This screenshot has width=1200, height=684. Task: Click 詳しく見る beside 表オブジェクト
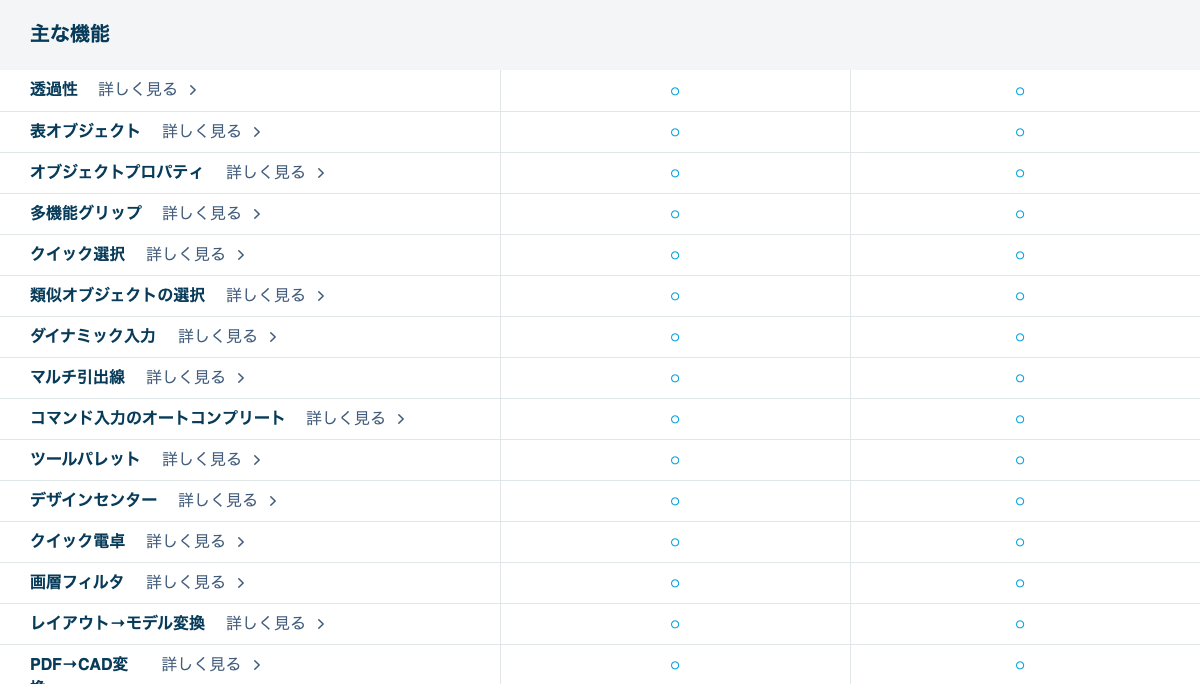click(x=202, y=131)
